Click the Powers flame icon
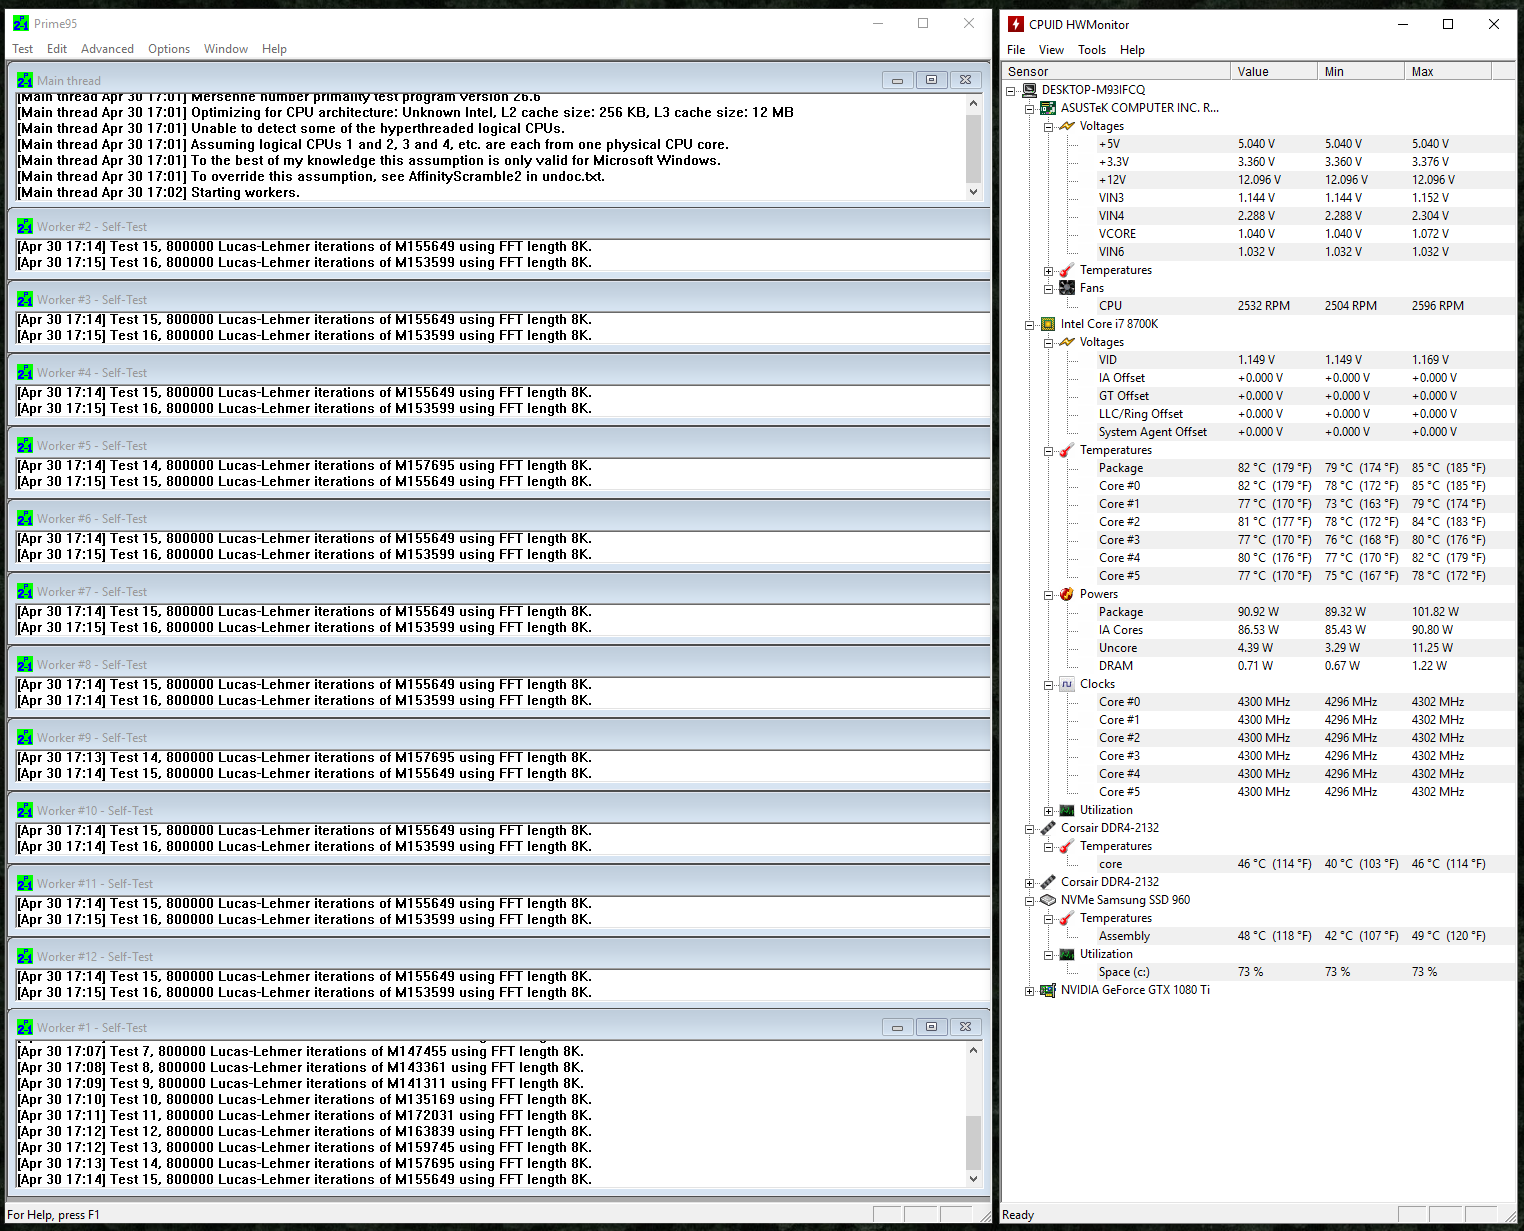This screenshot has height=1231, width=1524. (1066, 594)
